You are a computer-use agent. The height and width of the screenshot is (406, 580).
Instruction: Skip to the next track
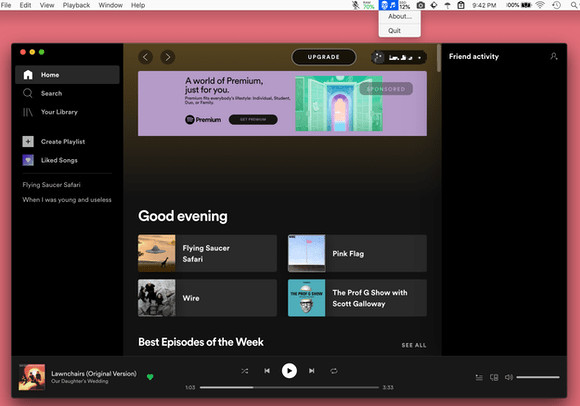point(311,371)
